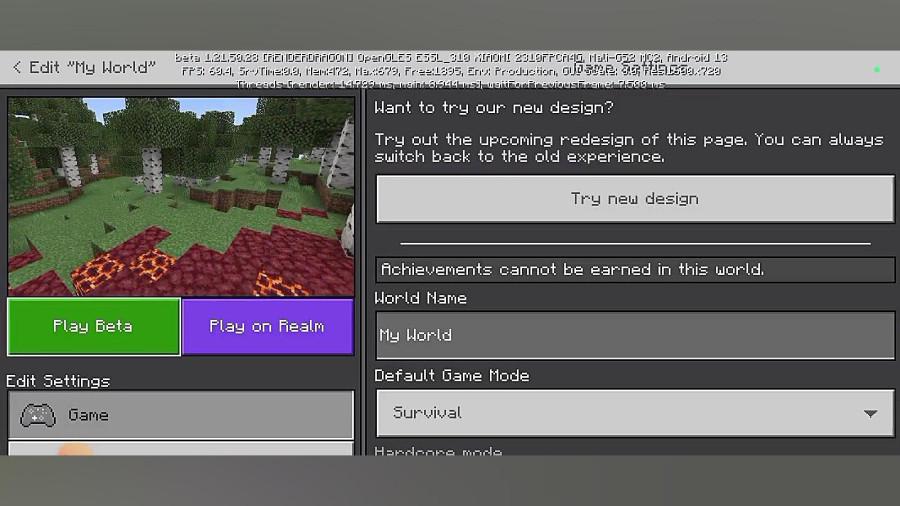Click the beta version debug text line

pyautogui.click(x=451, y=58)
